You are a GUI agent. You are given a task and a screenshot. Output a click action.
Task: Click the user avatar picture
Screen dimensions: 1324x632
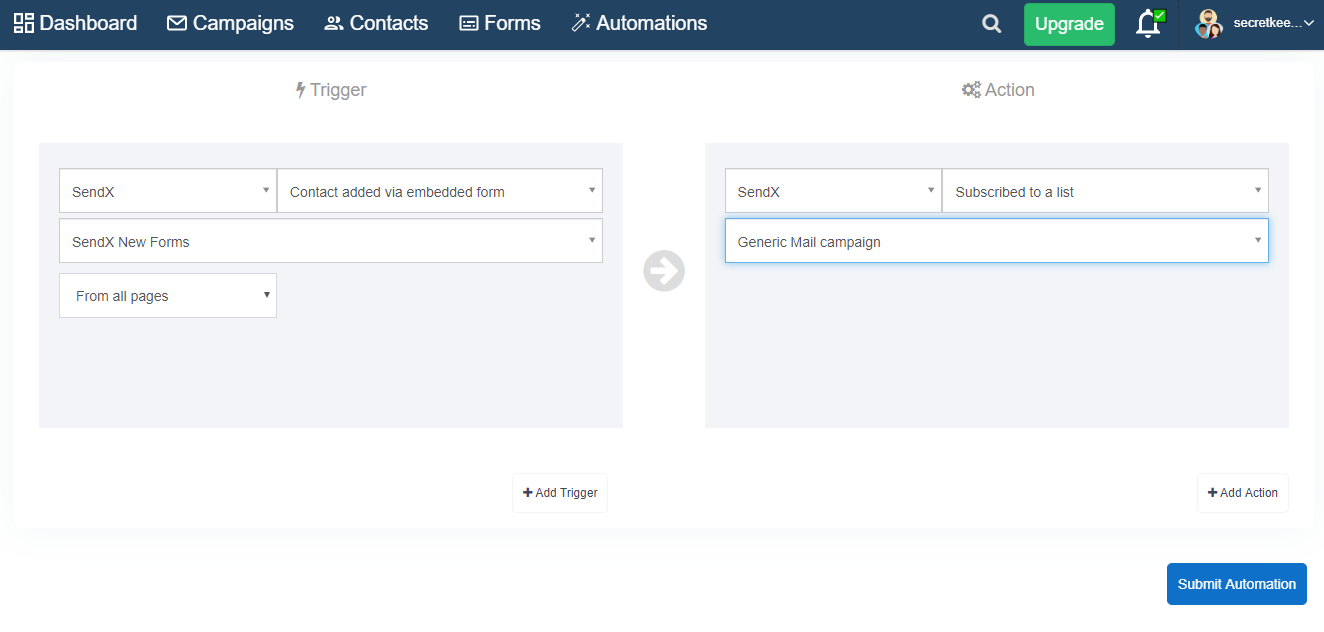(1209, 24)
